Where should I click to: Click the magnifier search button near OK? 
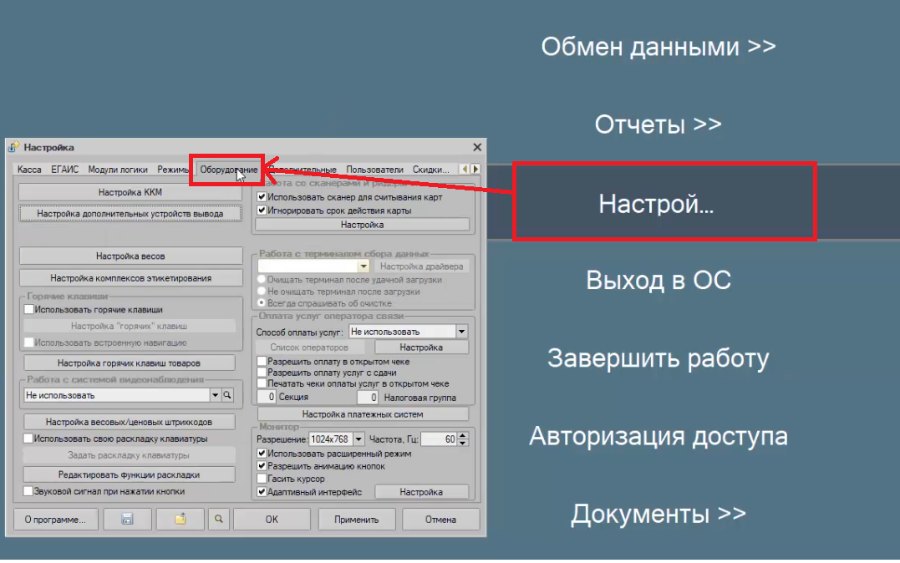[x=219, y=519]
